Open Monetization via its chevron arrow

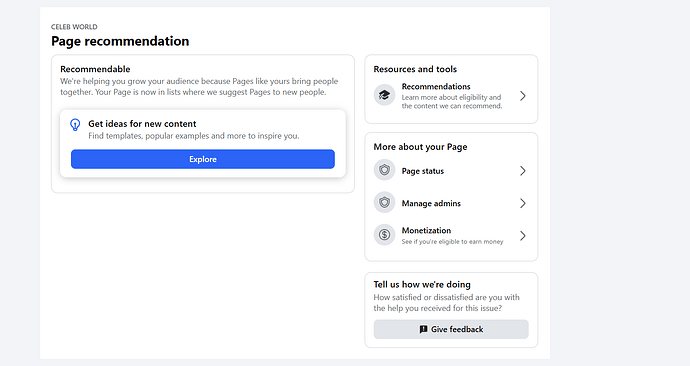click(x=523, y=236)
